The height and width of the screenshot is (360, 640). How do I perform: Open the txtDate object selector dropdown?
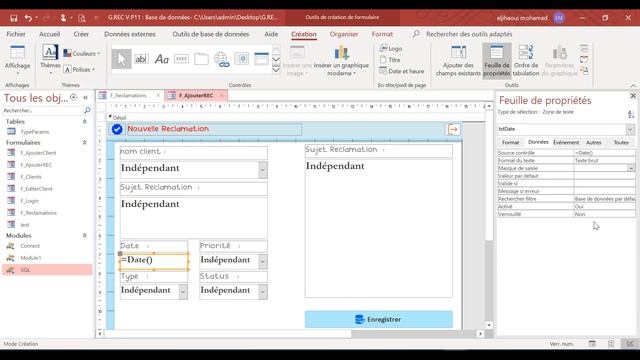pos(631,129)
